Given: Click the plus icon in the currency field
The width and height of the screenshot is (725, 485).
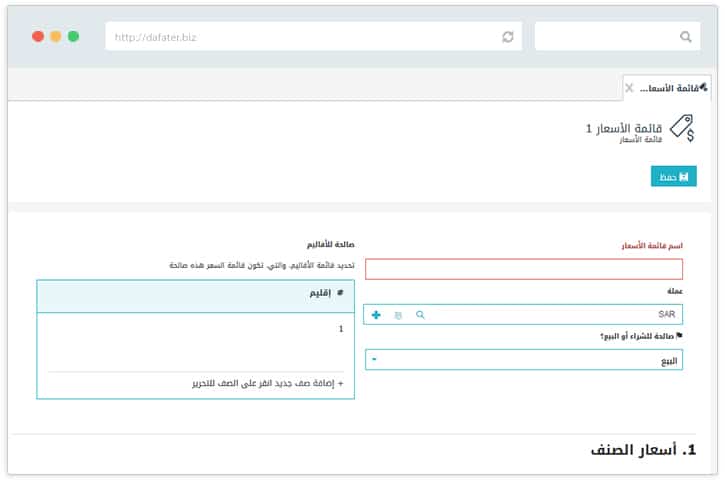Looking at the screenshot, I should click(376, 315).
